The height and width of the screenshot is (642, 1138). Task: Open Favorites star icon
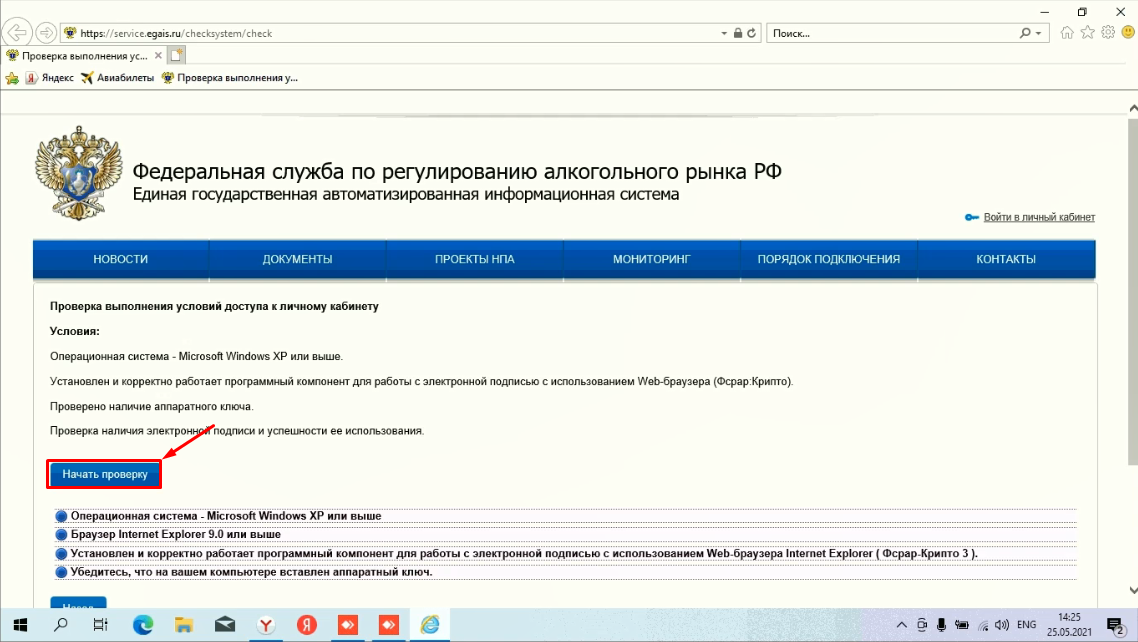tap(1087, 33)
